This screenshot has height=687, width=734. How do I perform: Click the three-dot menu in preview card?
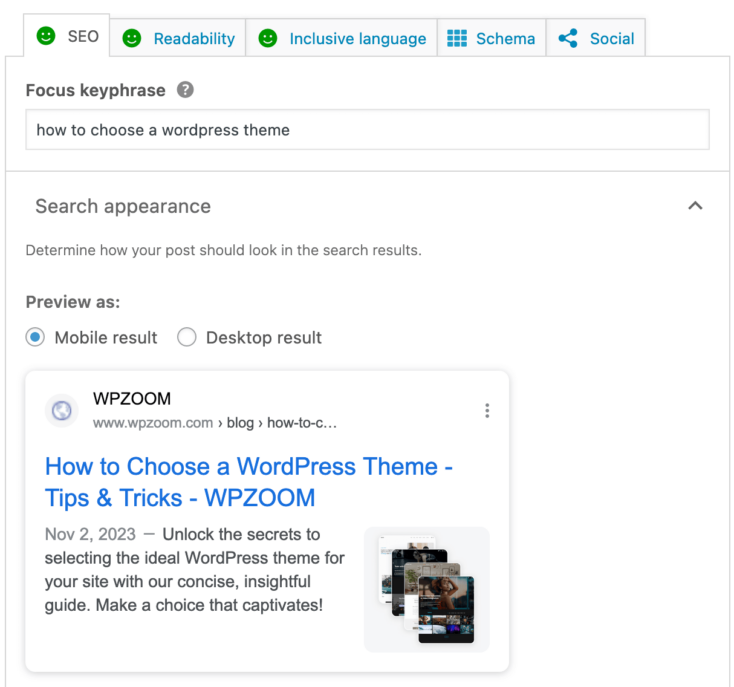coord(487,410)
